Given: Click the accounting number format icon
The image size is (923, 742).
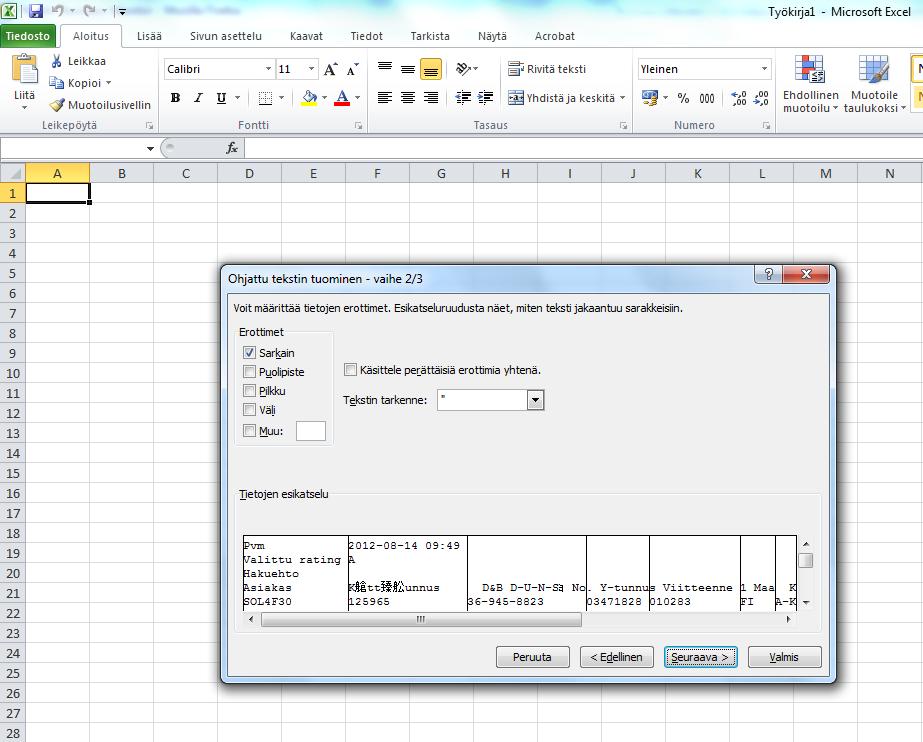Looking at the screenshot, I should pyautogui.click(x=650, y=98).
